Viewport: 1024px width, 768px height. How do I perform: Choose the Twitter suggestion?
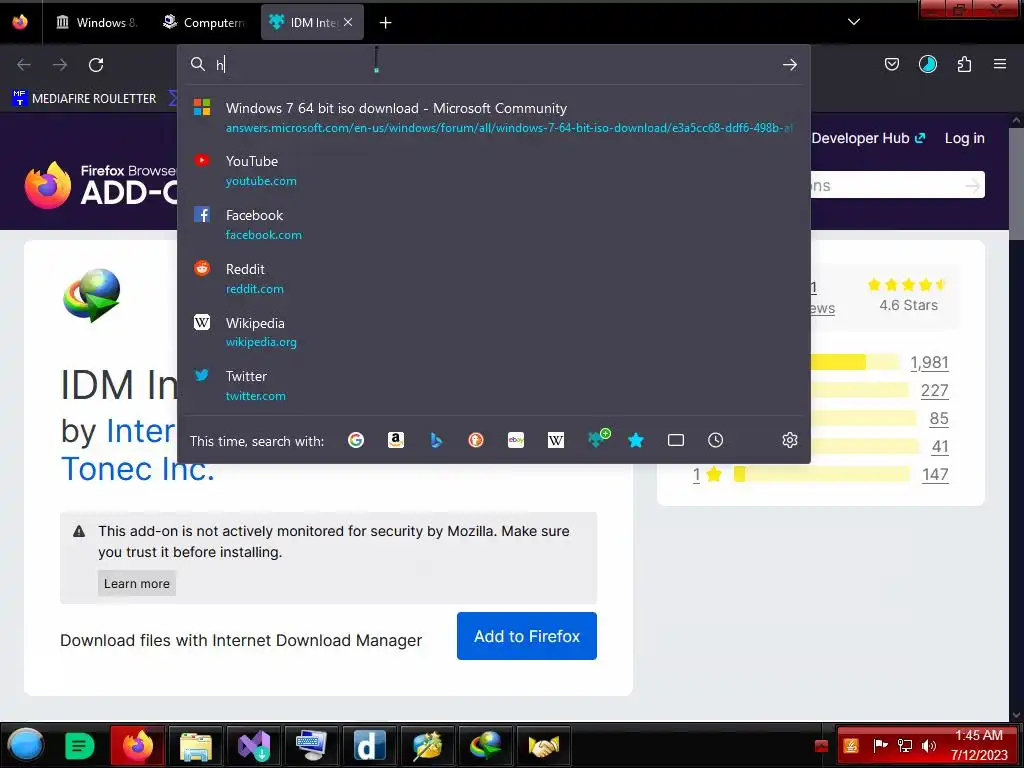(x=493, y=385)
